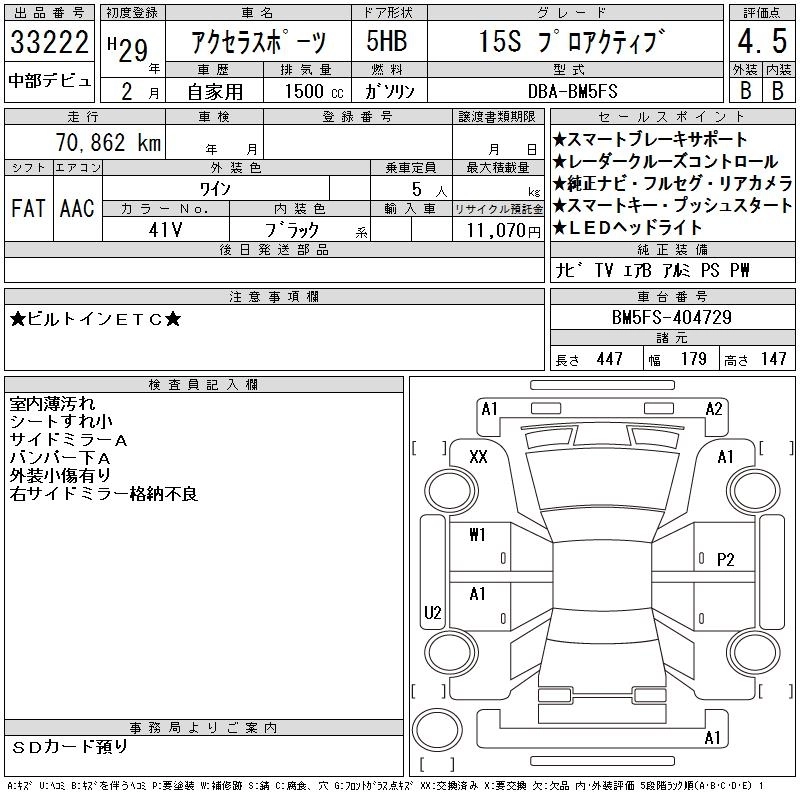The width and height of the screenshot is (800, 800).
Task: Click the color number 41V
Action: (165, 230)
